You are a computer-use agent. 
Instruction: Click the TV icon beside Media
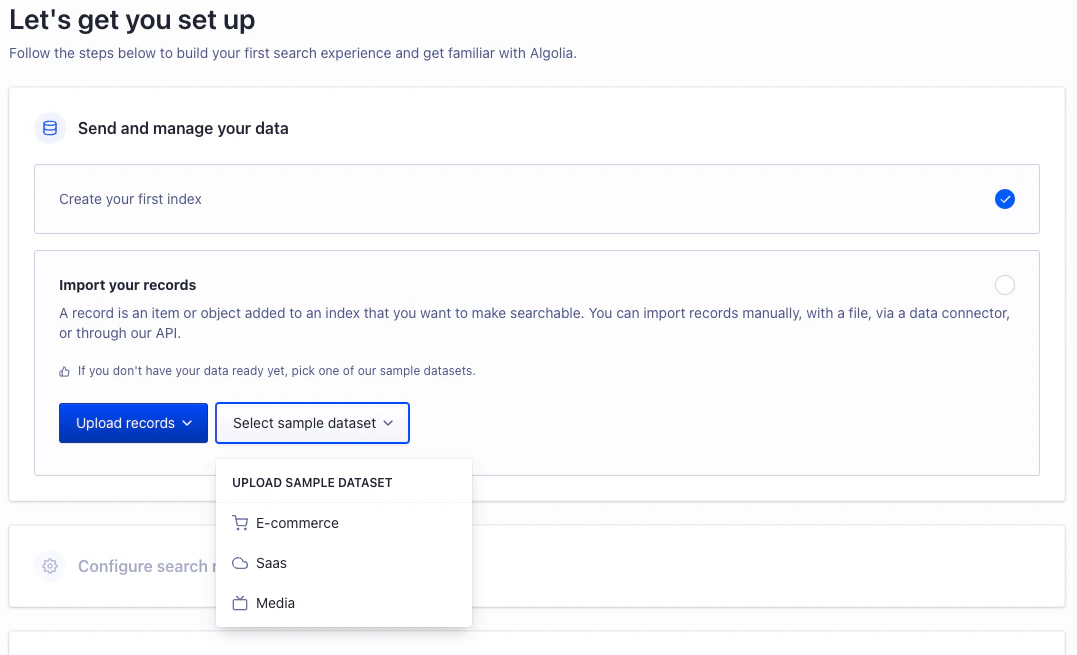point(240,604)
